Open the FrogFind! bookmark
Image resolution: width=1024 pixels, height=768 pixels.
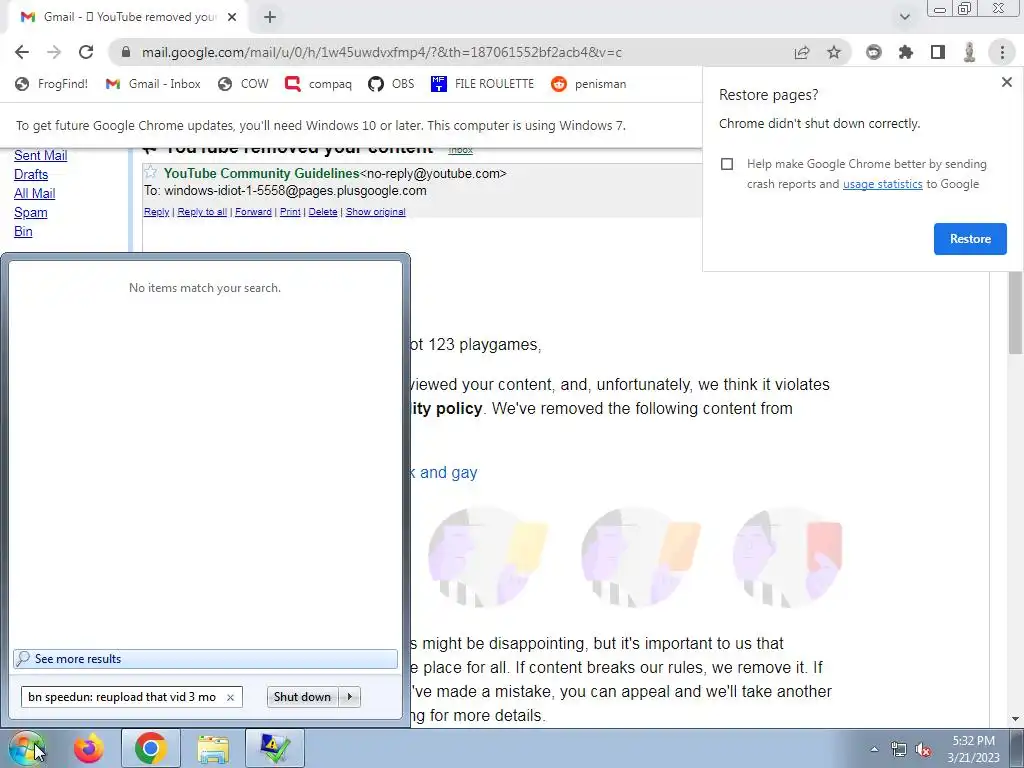tap(52, 84)
